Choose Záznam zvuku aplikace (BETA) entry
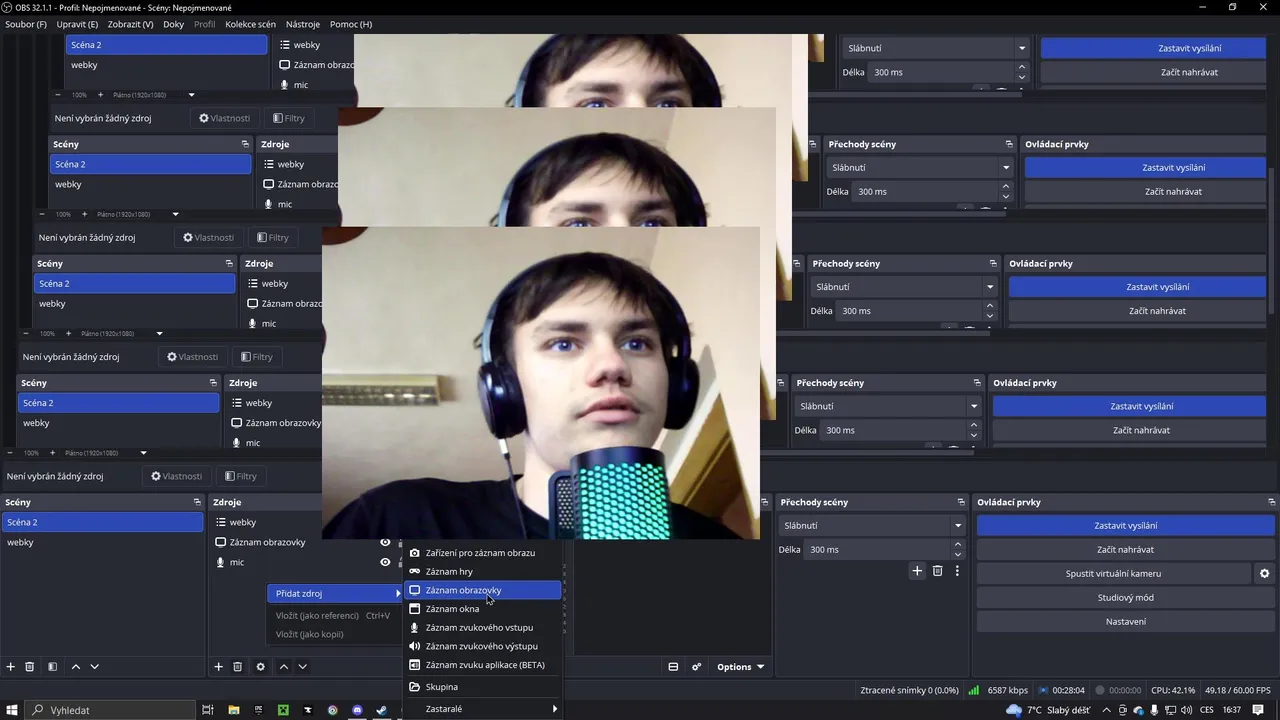 (x=483, y=665)
